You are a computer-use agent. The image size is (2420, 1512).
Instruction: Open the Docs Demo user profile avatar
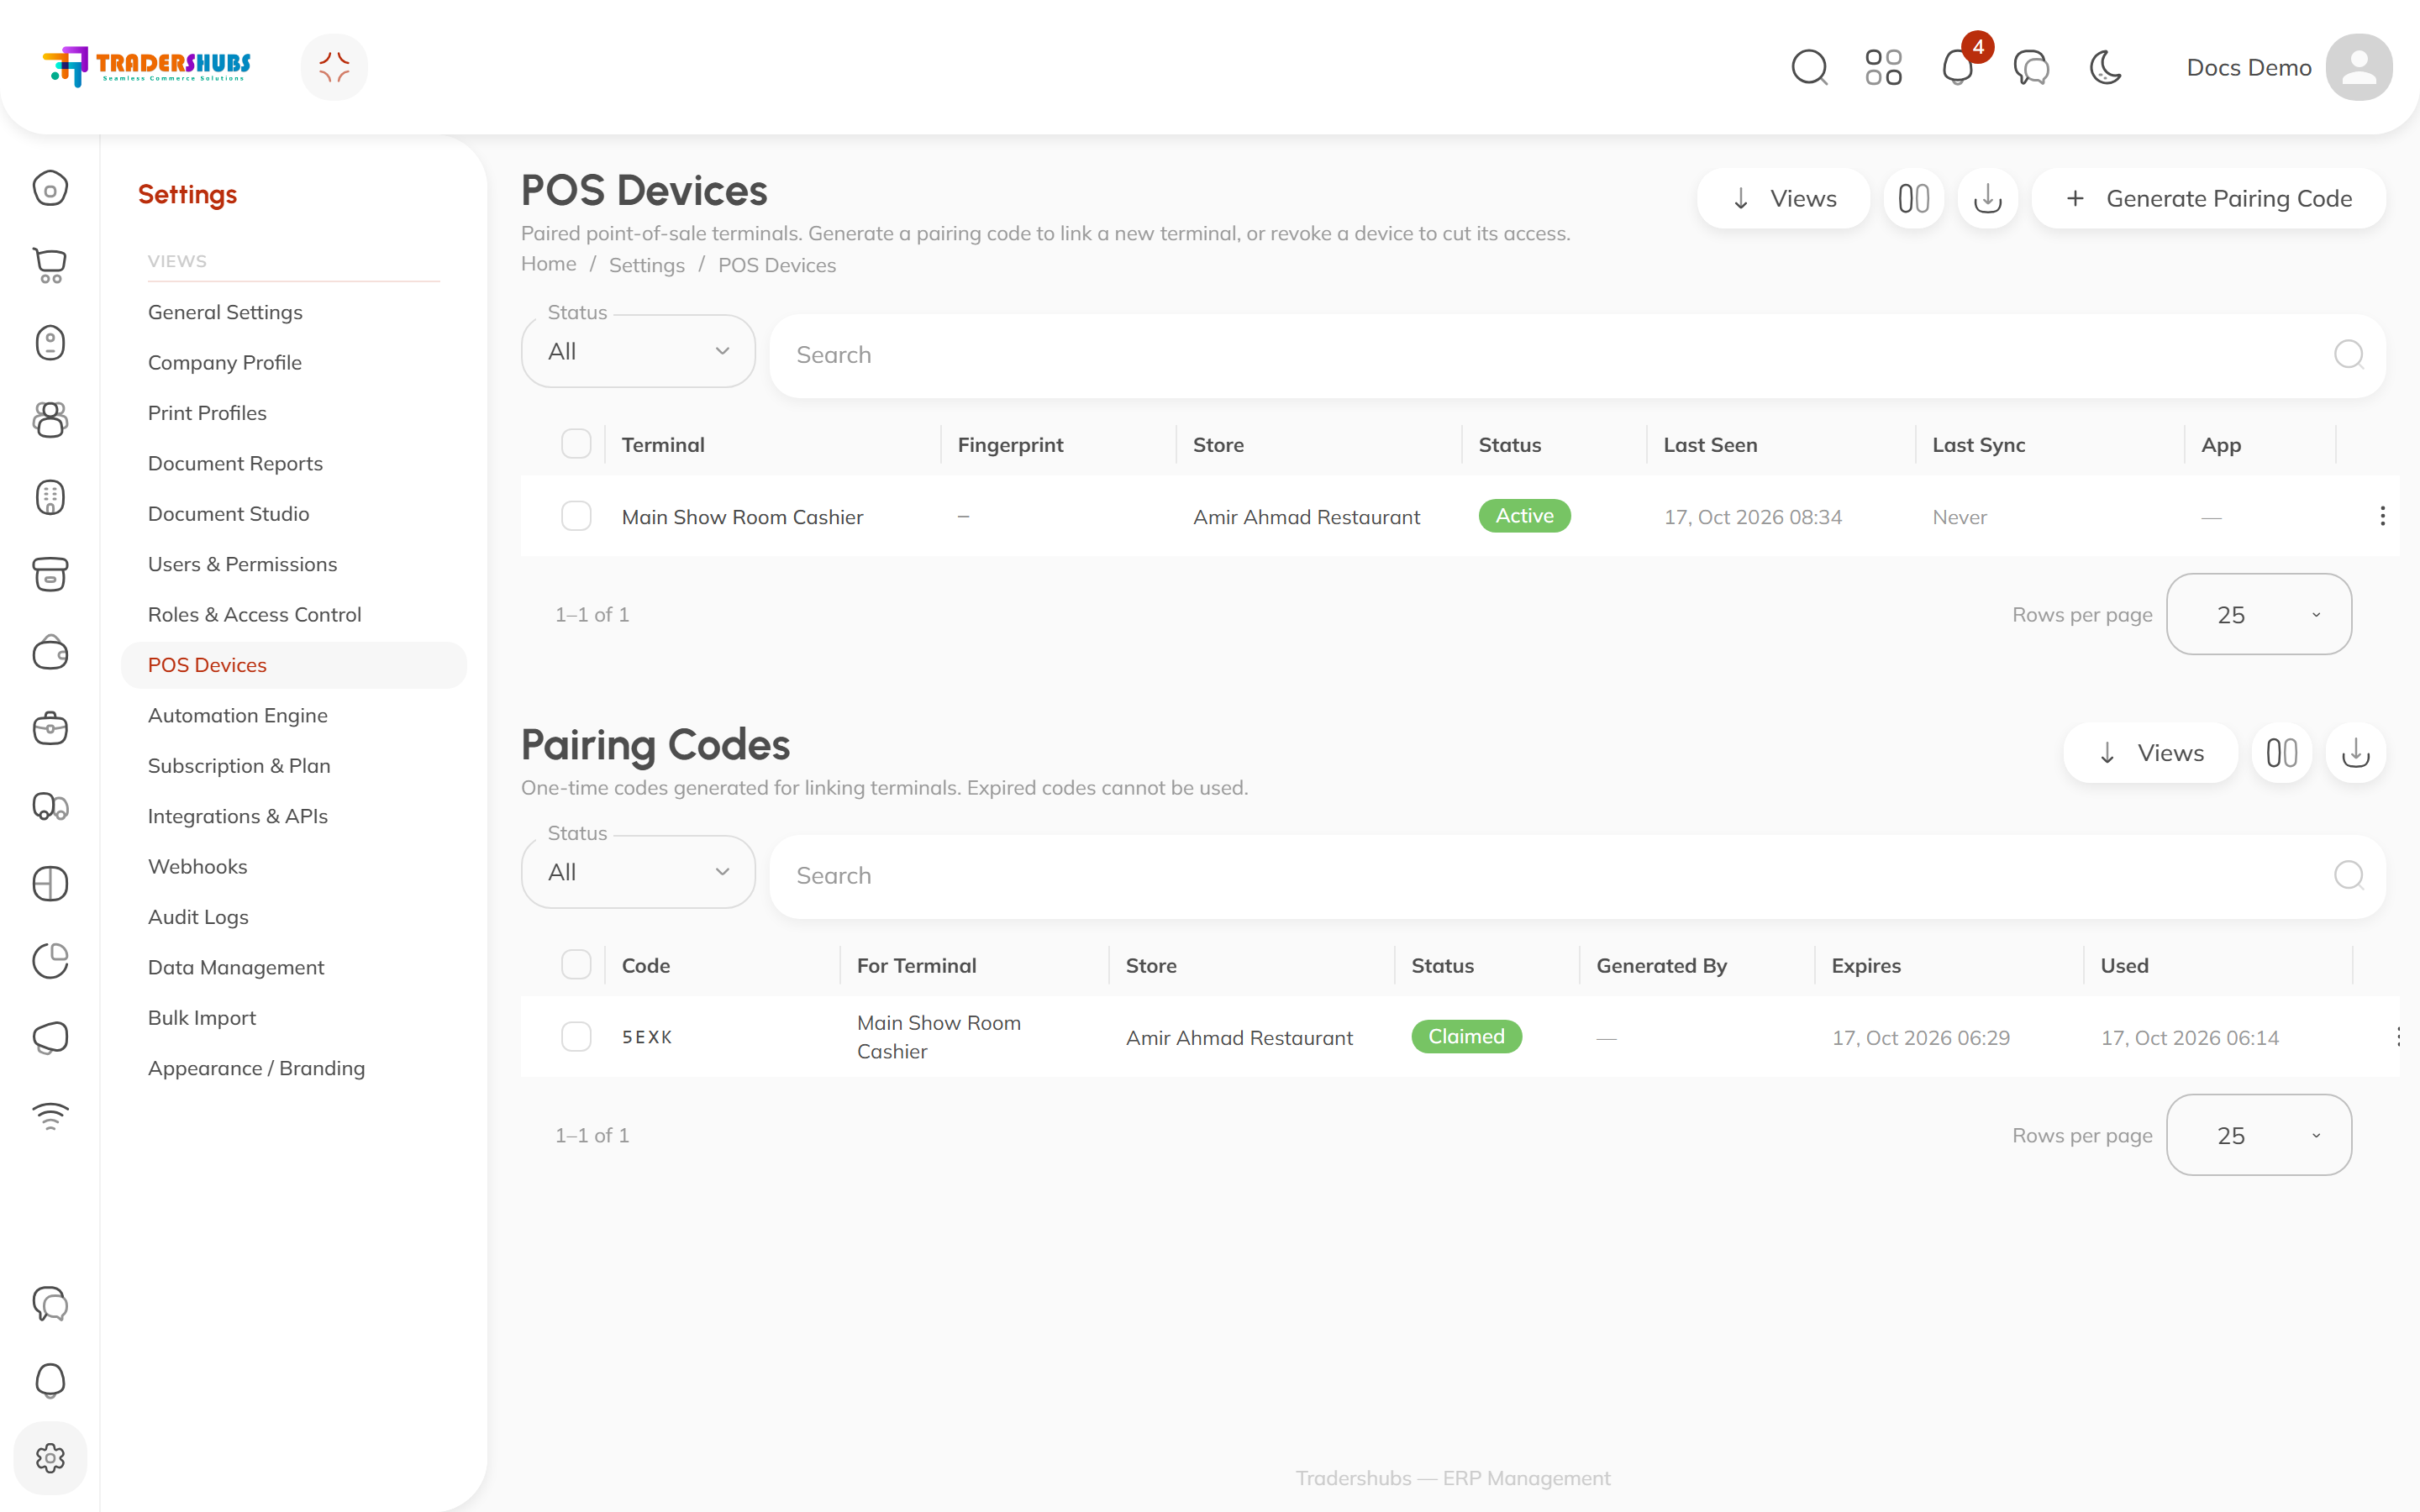click(2358, 67)
